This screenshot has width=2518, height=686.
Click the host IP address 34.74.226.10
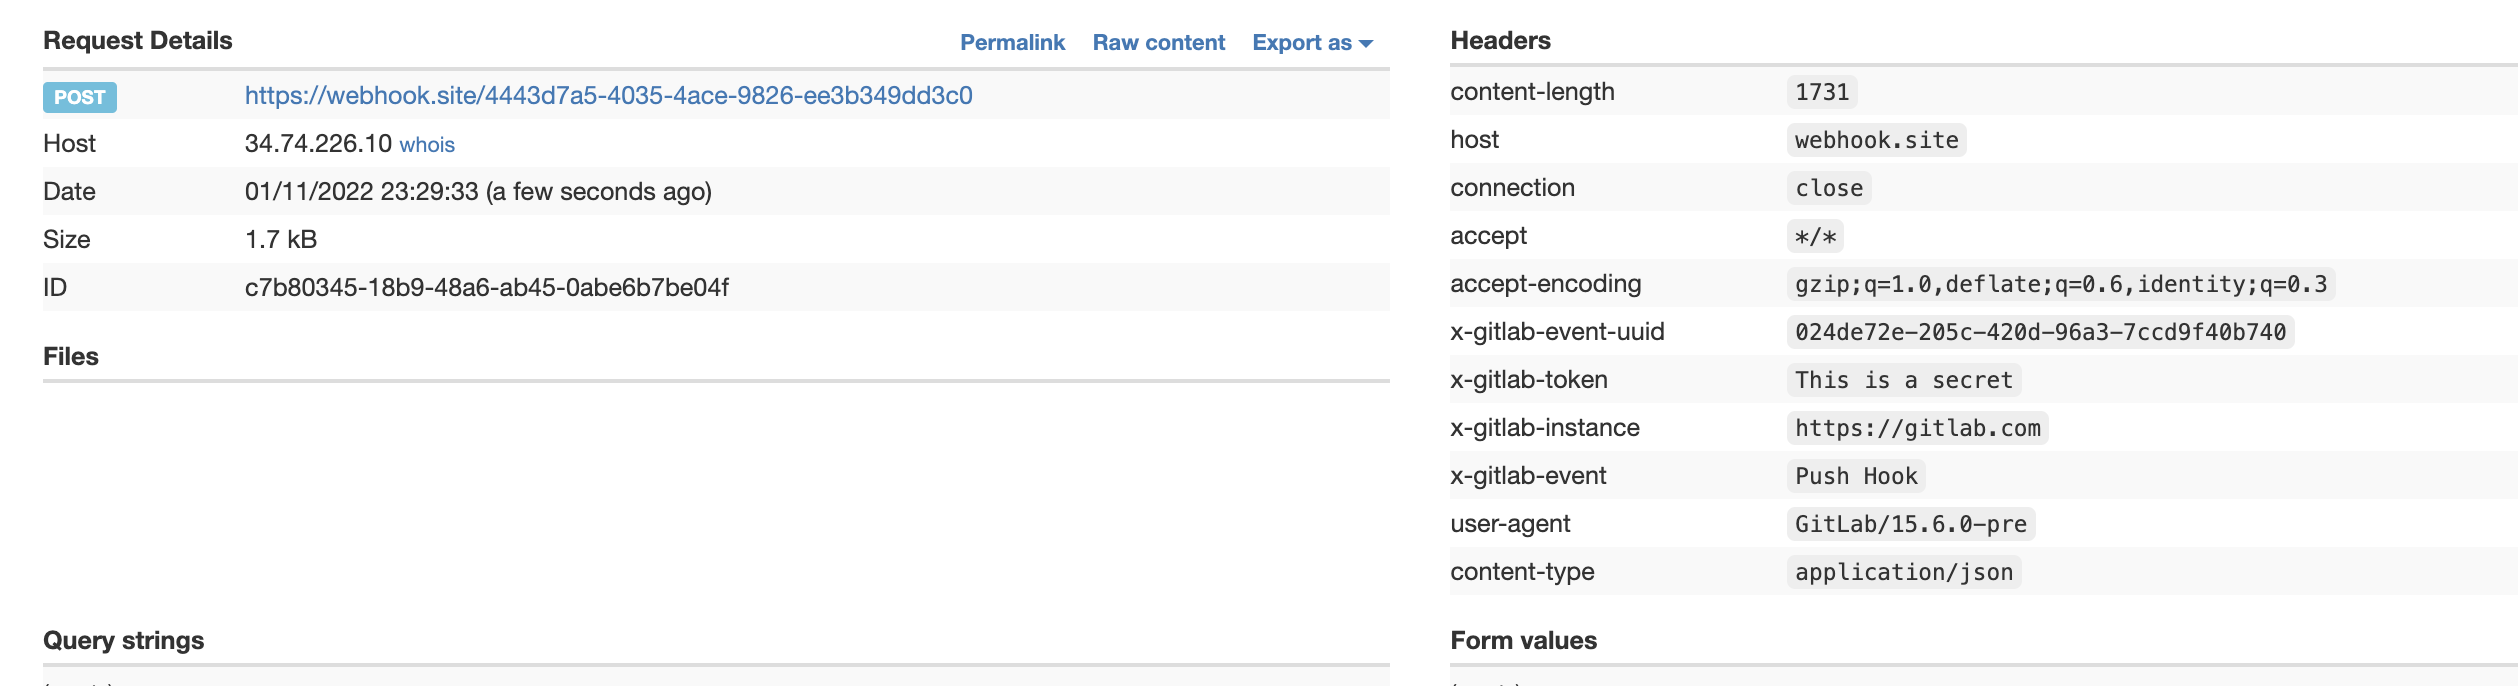[318, 144]
